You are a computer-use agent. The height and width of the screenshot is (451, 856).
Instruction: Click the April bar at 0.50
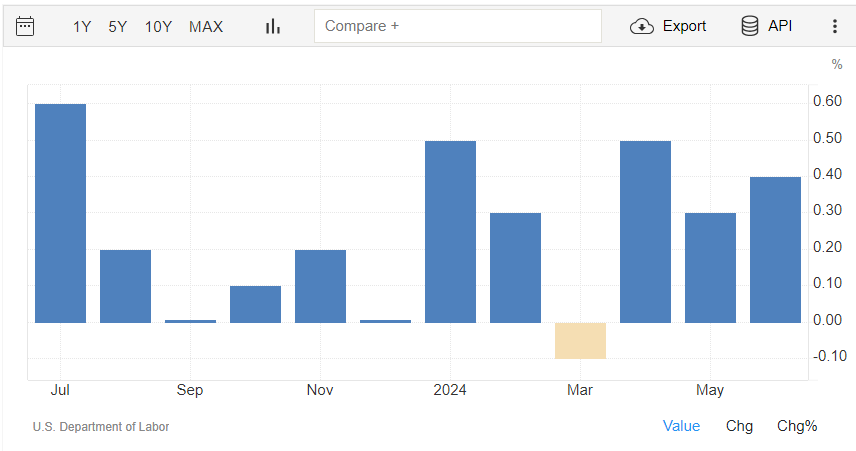coord(645,232)
